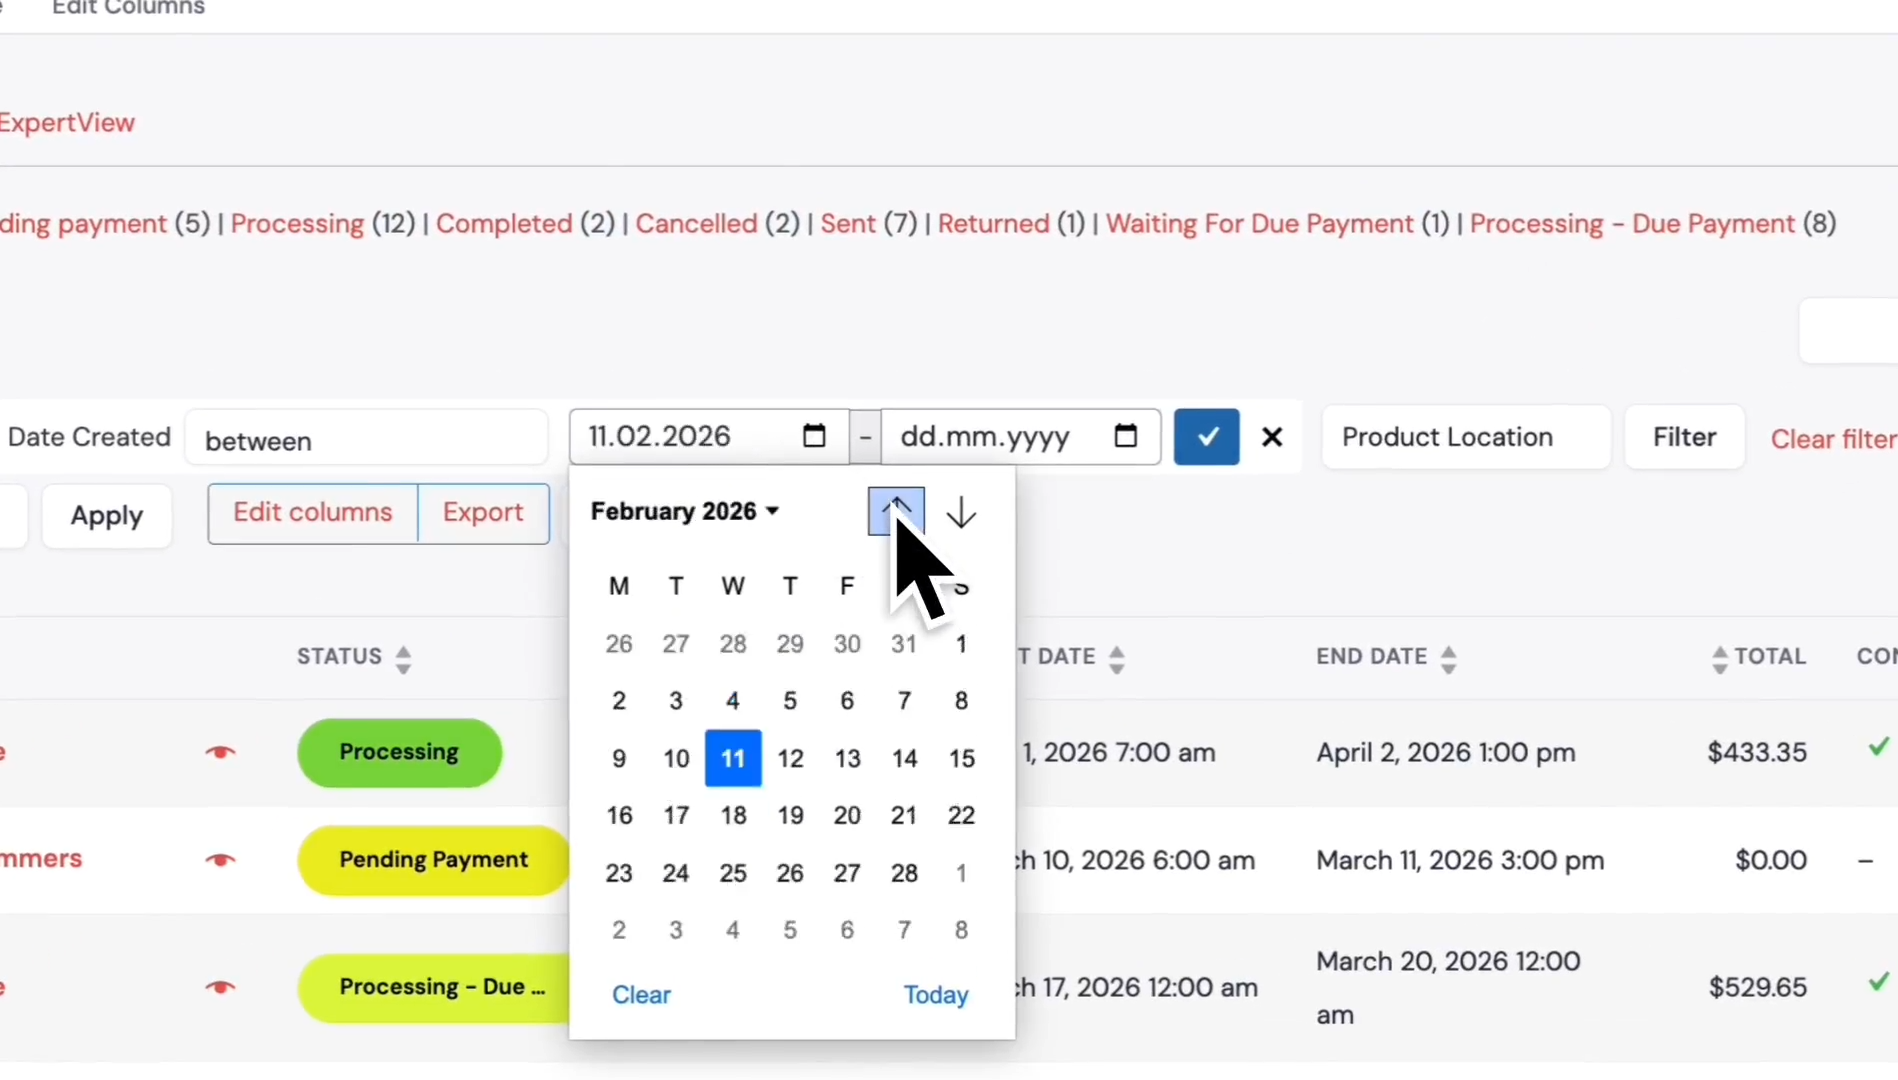Sort by the TOTAL column arrows
The image size is (1898, 1080).
tap(1719, 659)
